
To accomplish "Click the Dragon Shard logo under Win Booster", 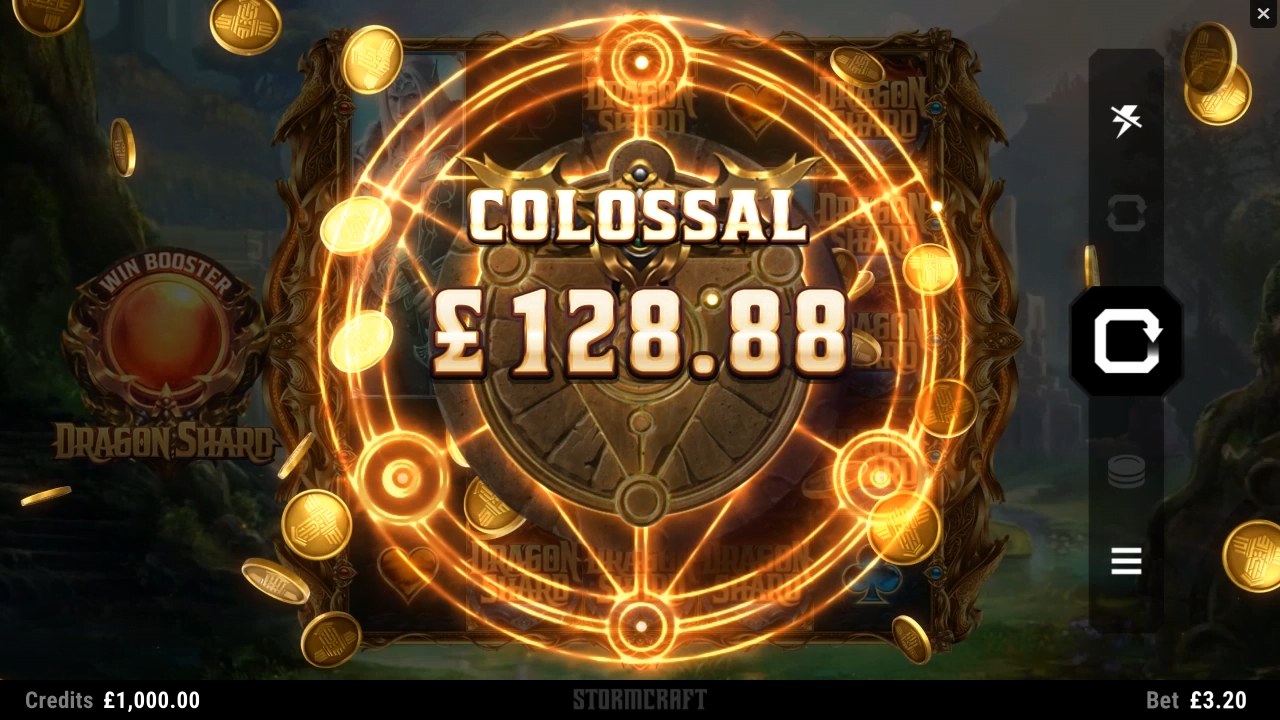I will click(164, 441).
